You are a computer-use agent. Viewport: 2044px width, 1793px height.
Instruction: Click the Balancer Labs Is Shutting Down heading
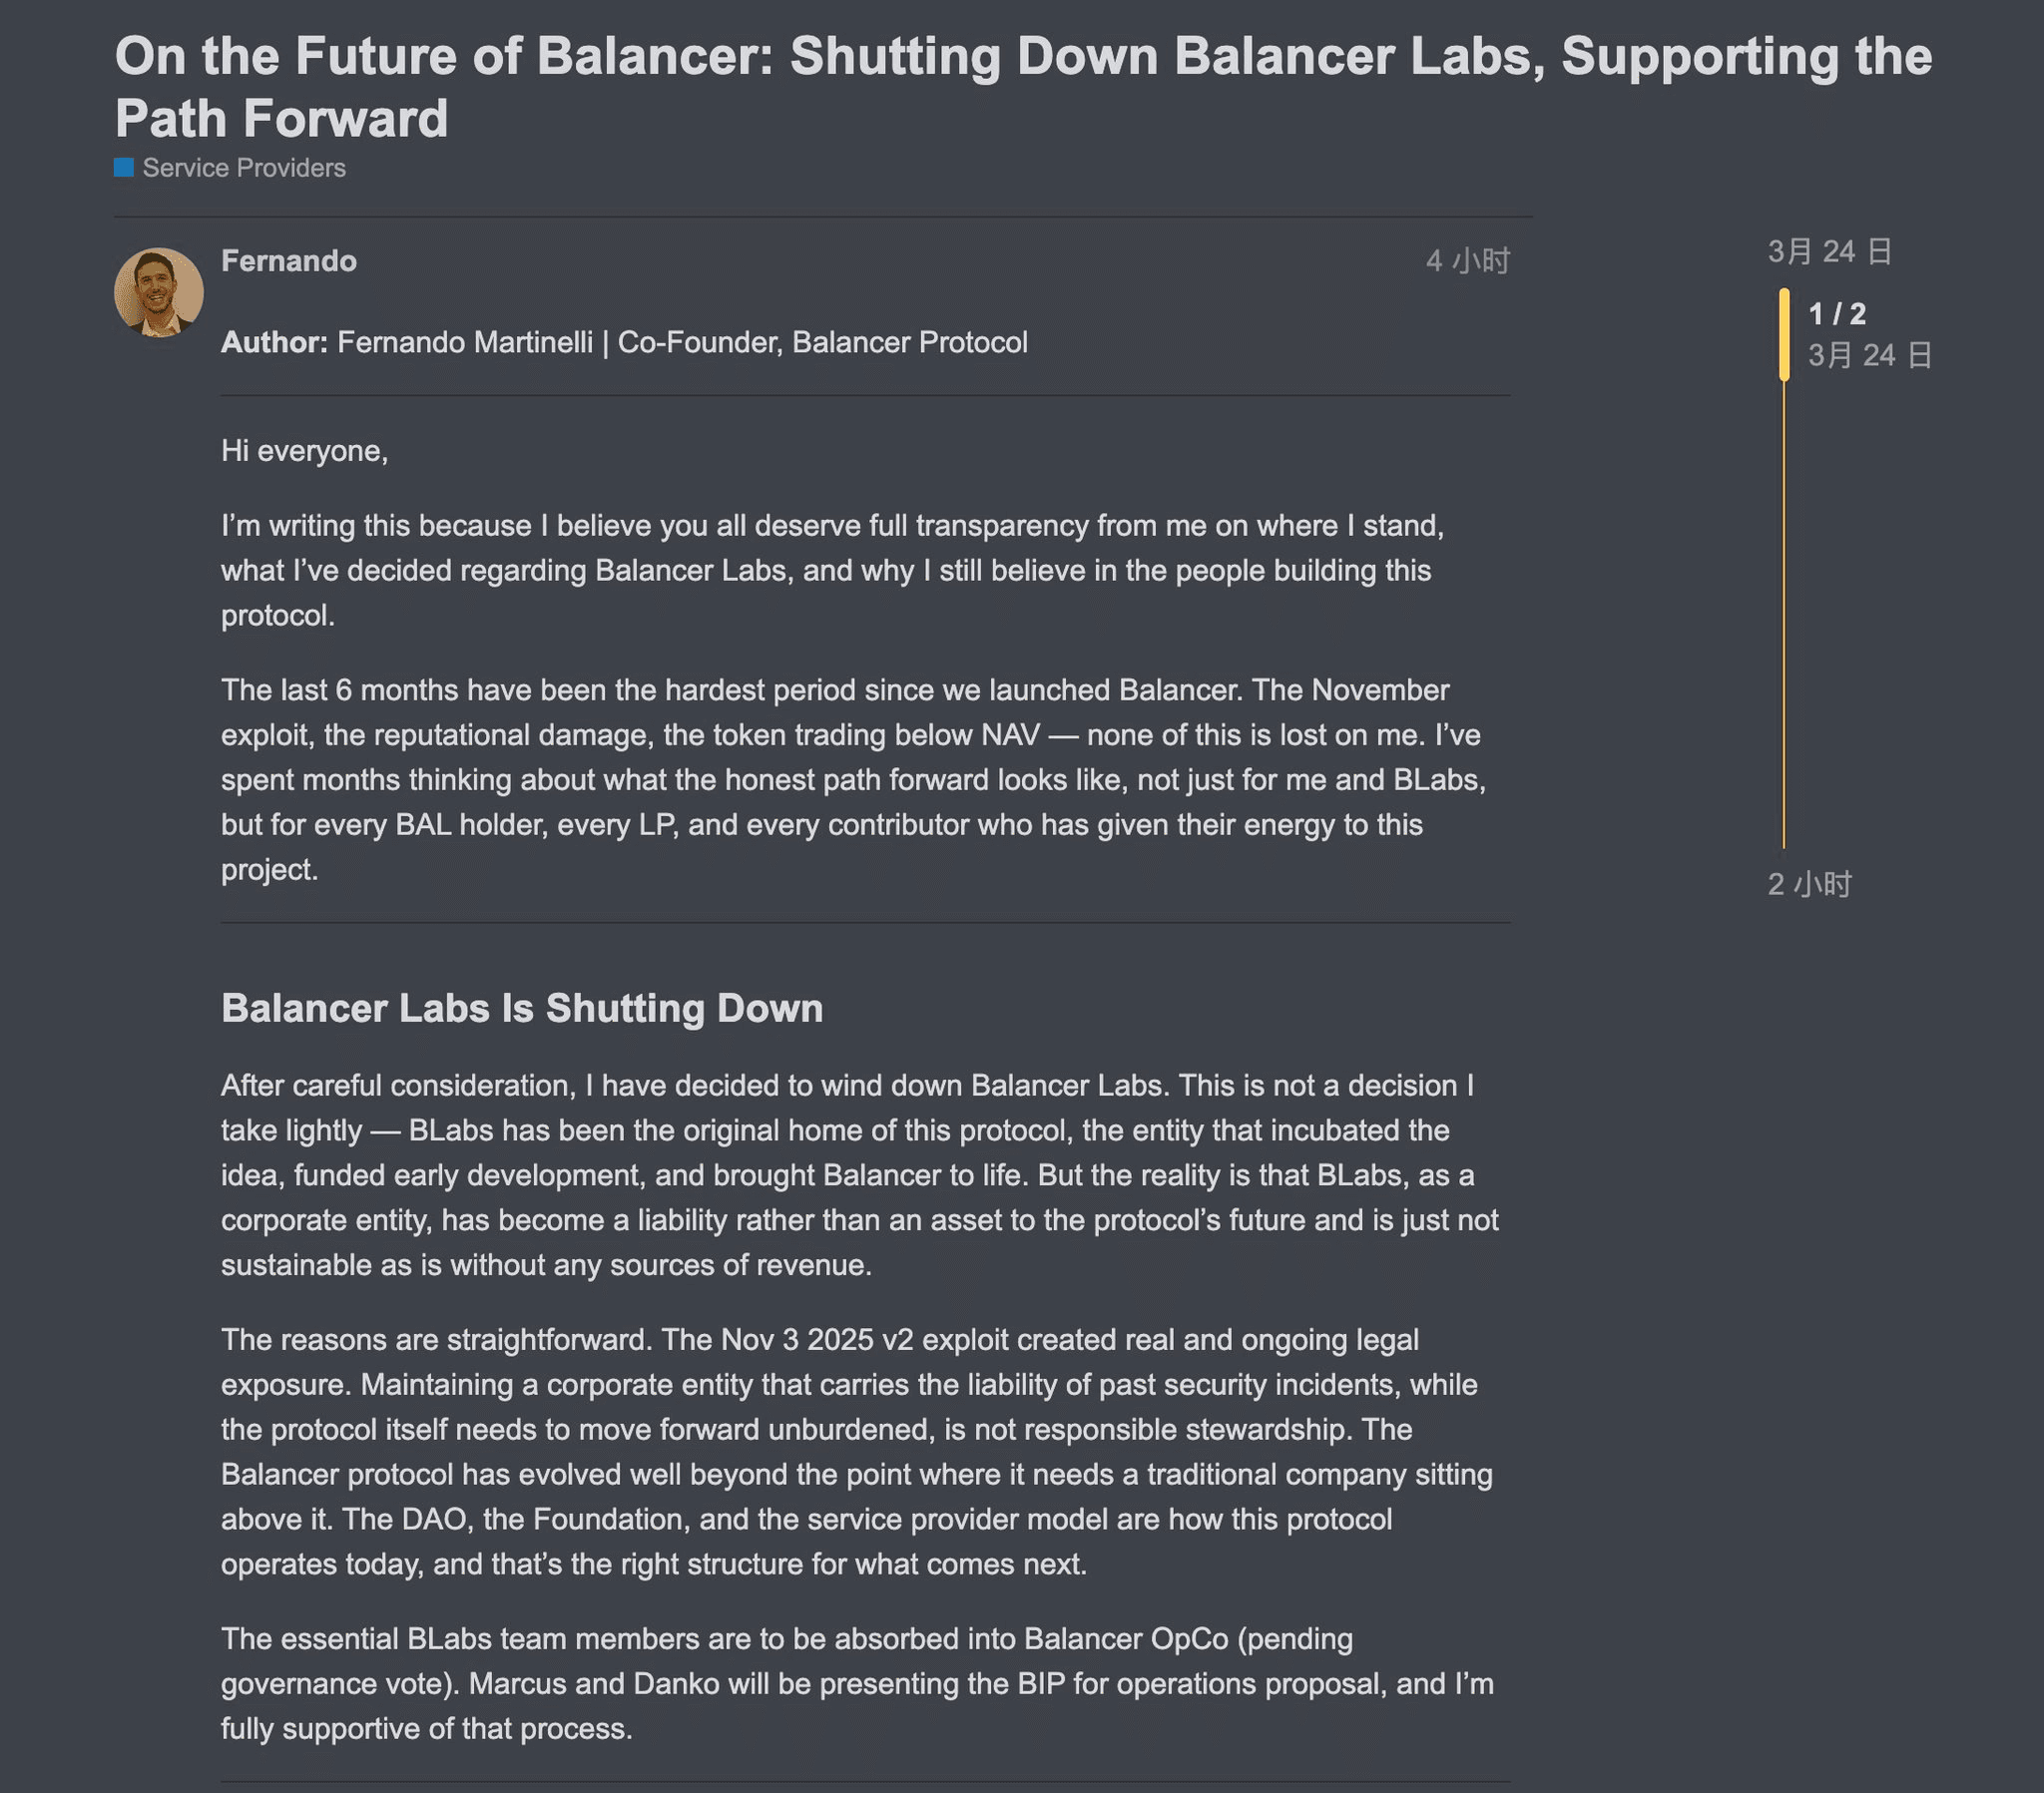tap(522, 1008)
